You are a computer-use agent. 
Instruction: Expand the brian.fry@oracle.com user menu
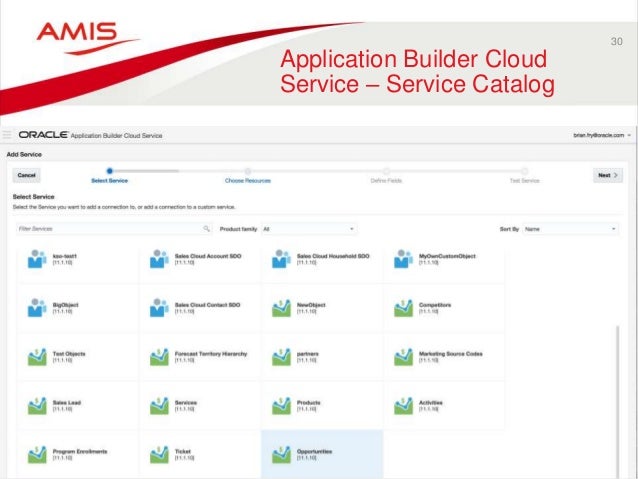(602, 135)
